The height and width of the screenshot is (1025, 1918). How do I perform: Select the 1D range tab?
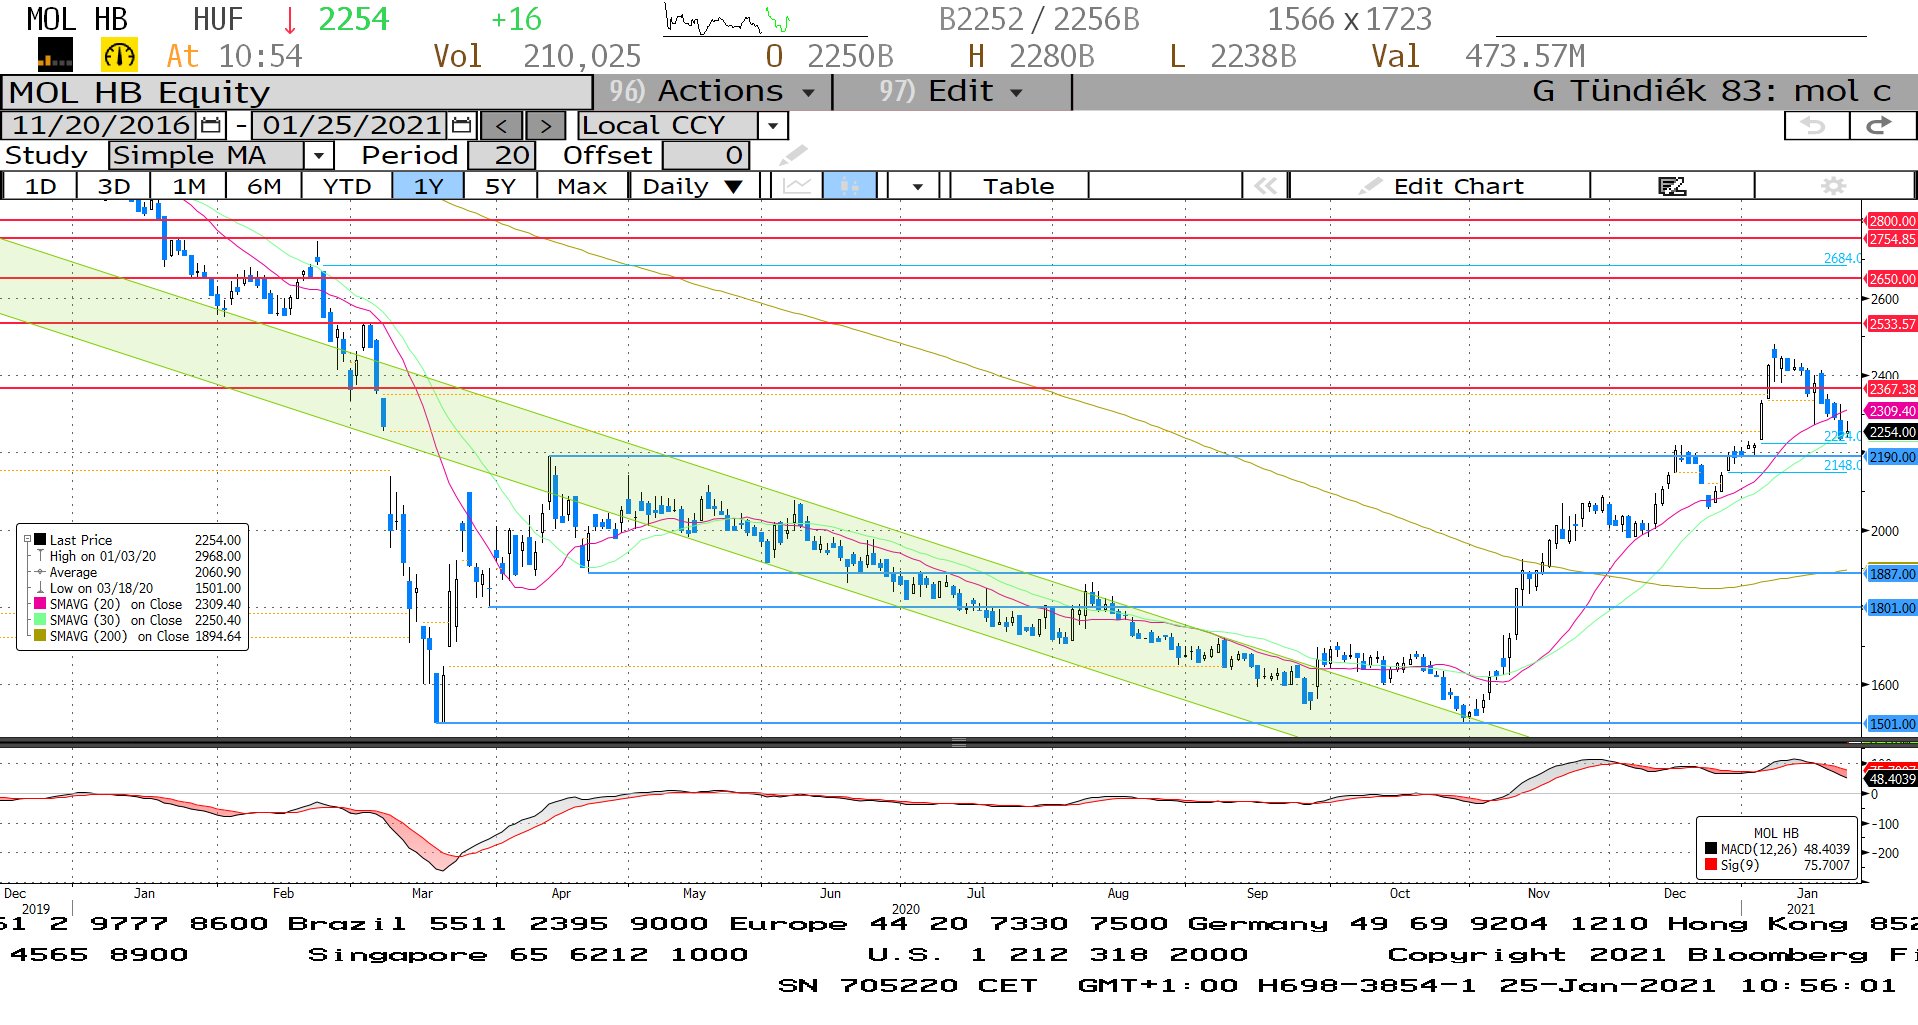click(41, 186)
